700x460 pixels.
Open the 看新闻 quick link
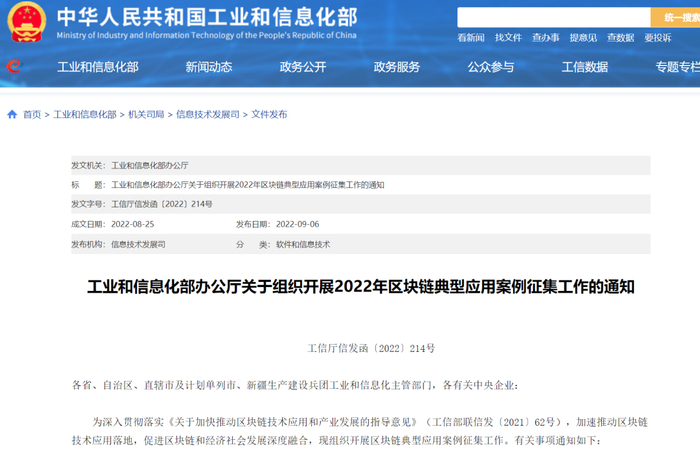click(471, 38)
